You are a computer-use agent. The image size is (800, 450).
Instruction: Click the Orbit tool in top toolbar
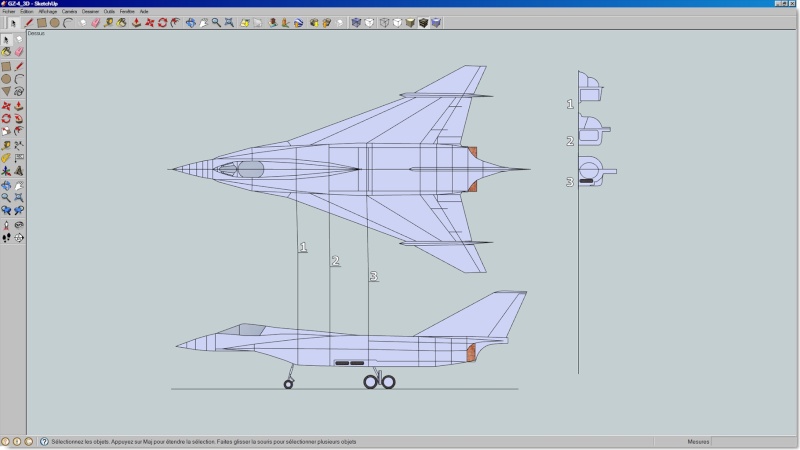coord(190,22)
